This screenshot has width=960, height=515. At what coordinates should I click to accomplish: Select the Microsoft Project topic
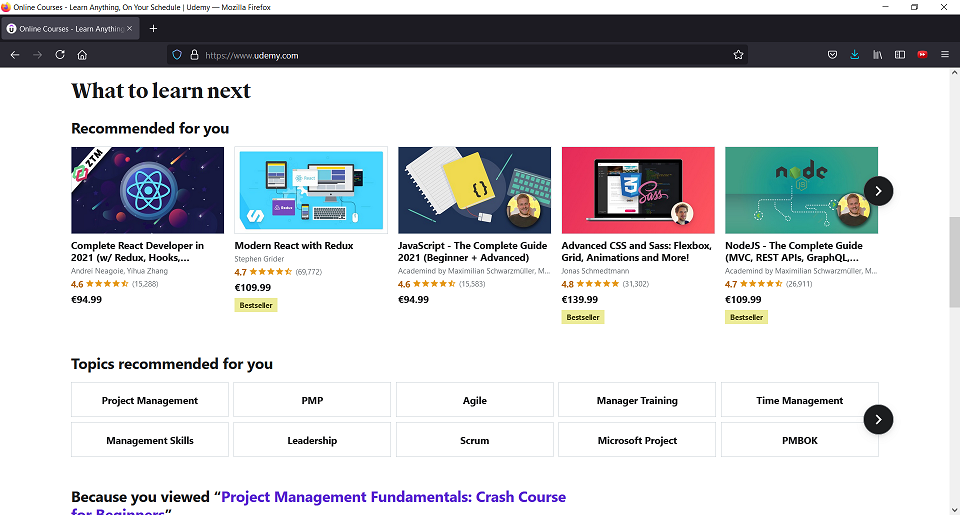pos(637,440)
